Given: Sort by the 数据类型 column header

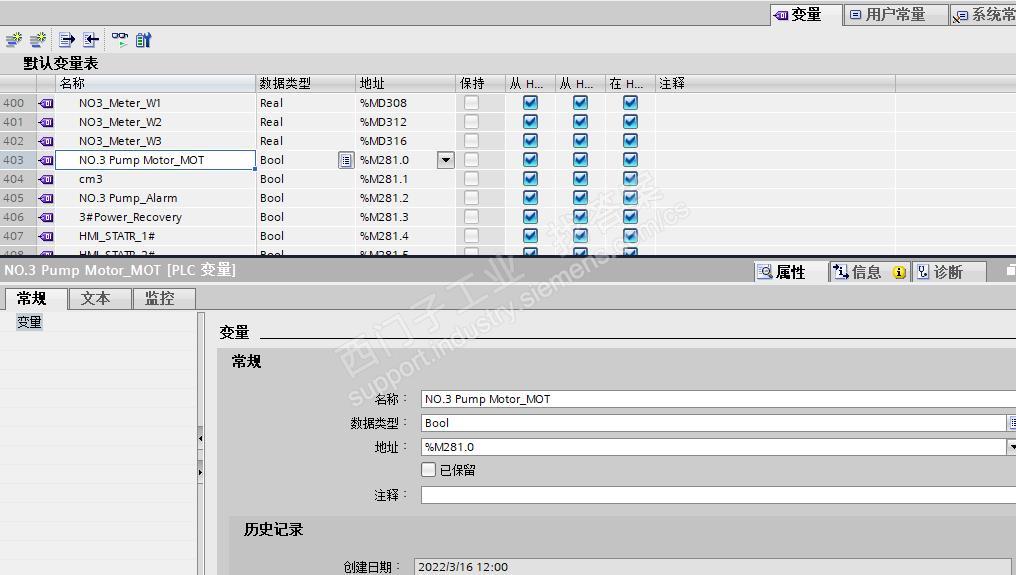Looking at the screenshot, I should (x=305, y=84).
